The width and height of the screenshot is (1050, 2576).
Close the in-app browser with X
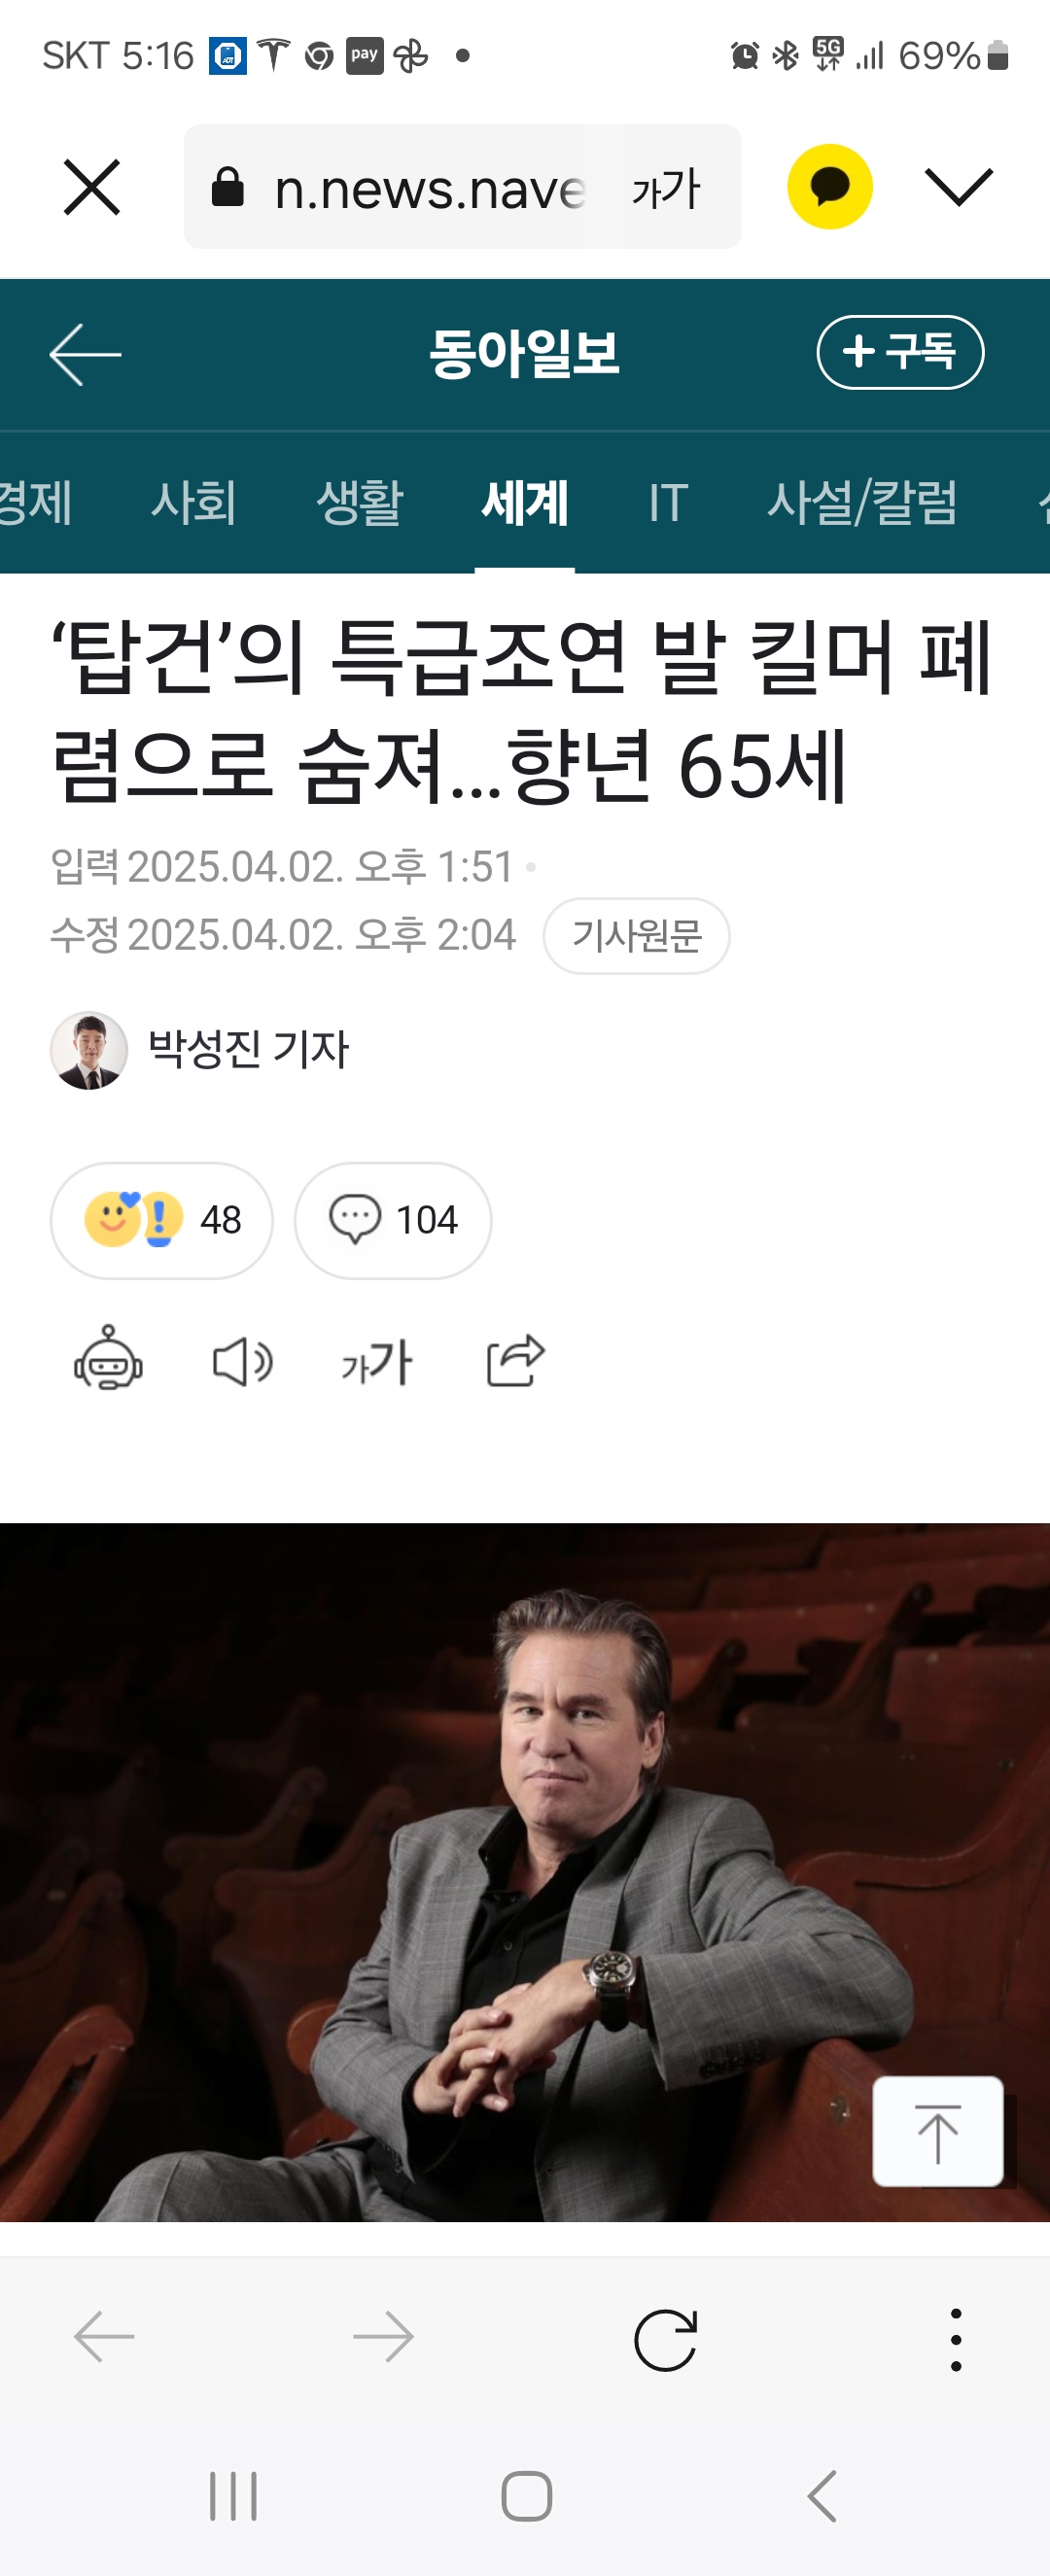(92, 187)
